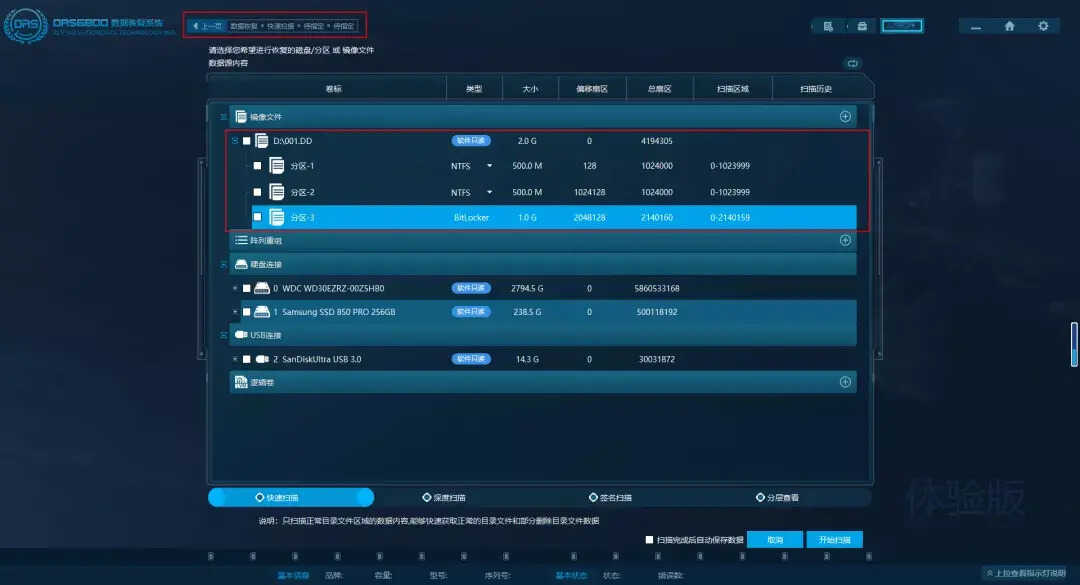This screenshot has width=1080, height=585.
Task: Click the disk search icon in top bar
Action: click(x=828, y=27)
